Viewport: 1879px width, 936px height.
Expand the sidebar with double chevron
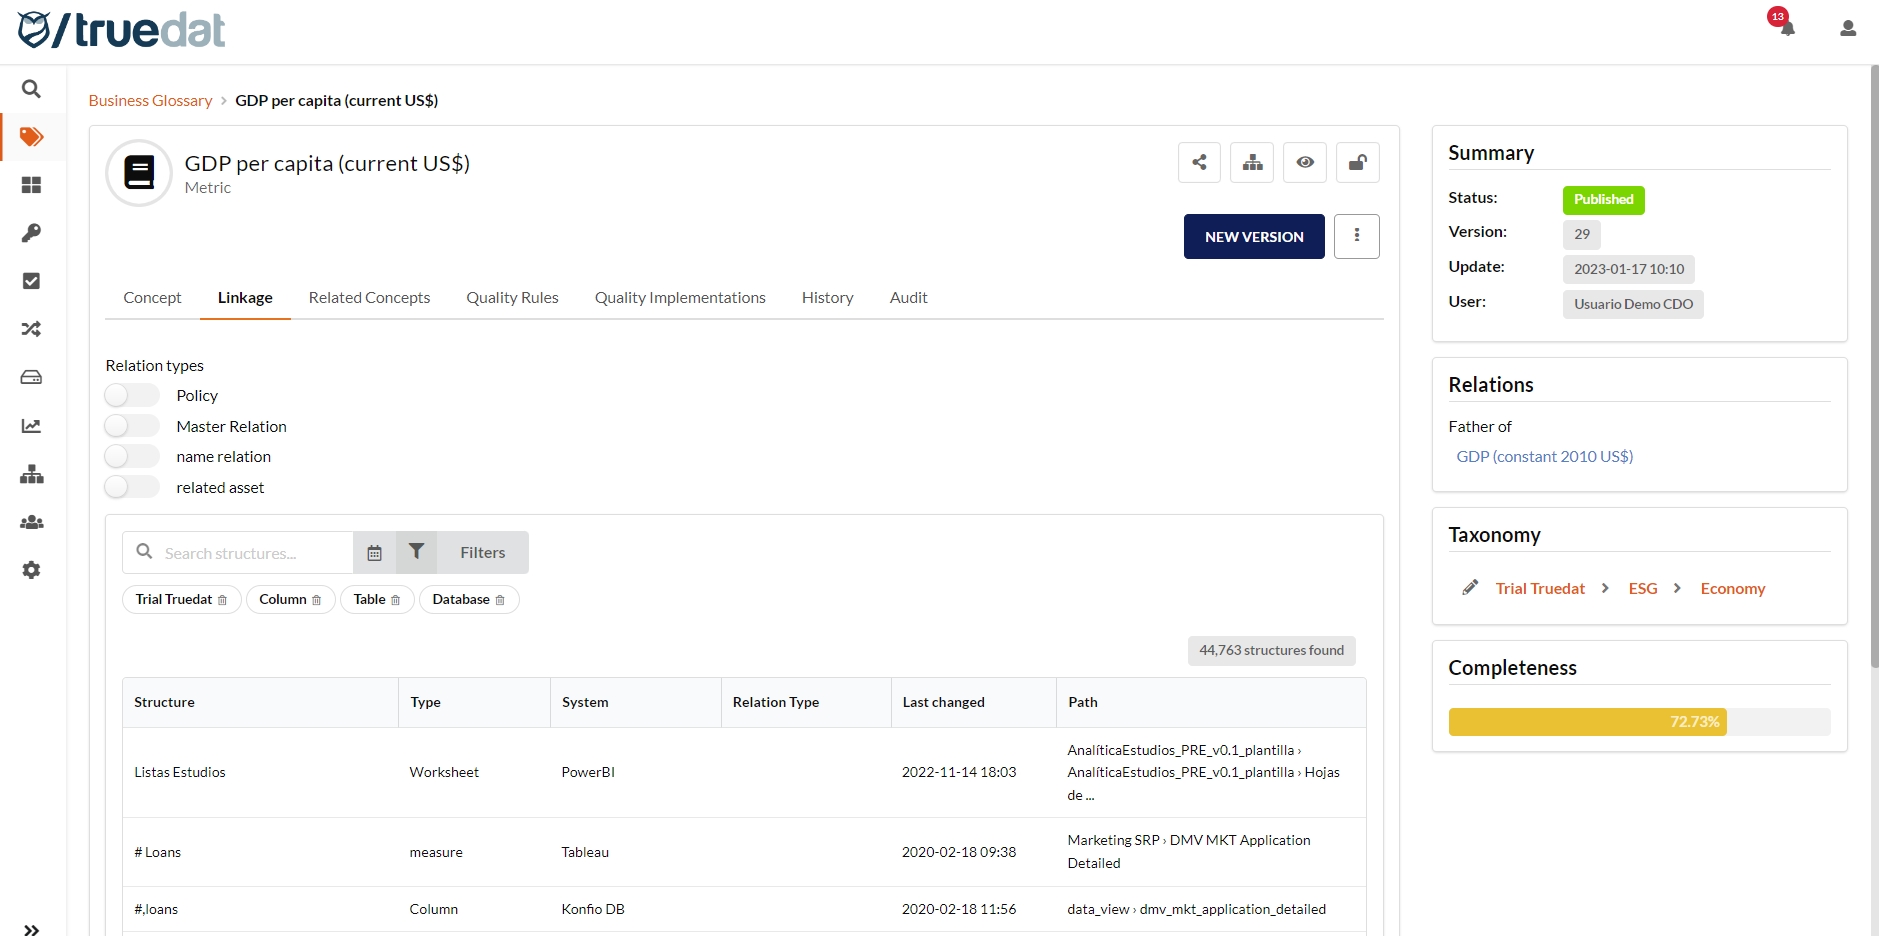pos(31,929)
